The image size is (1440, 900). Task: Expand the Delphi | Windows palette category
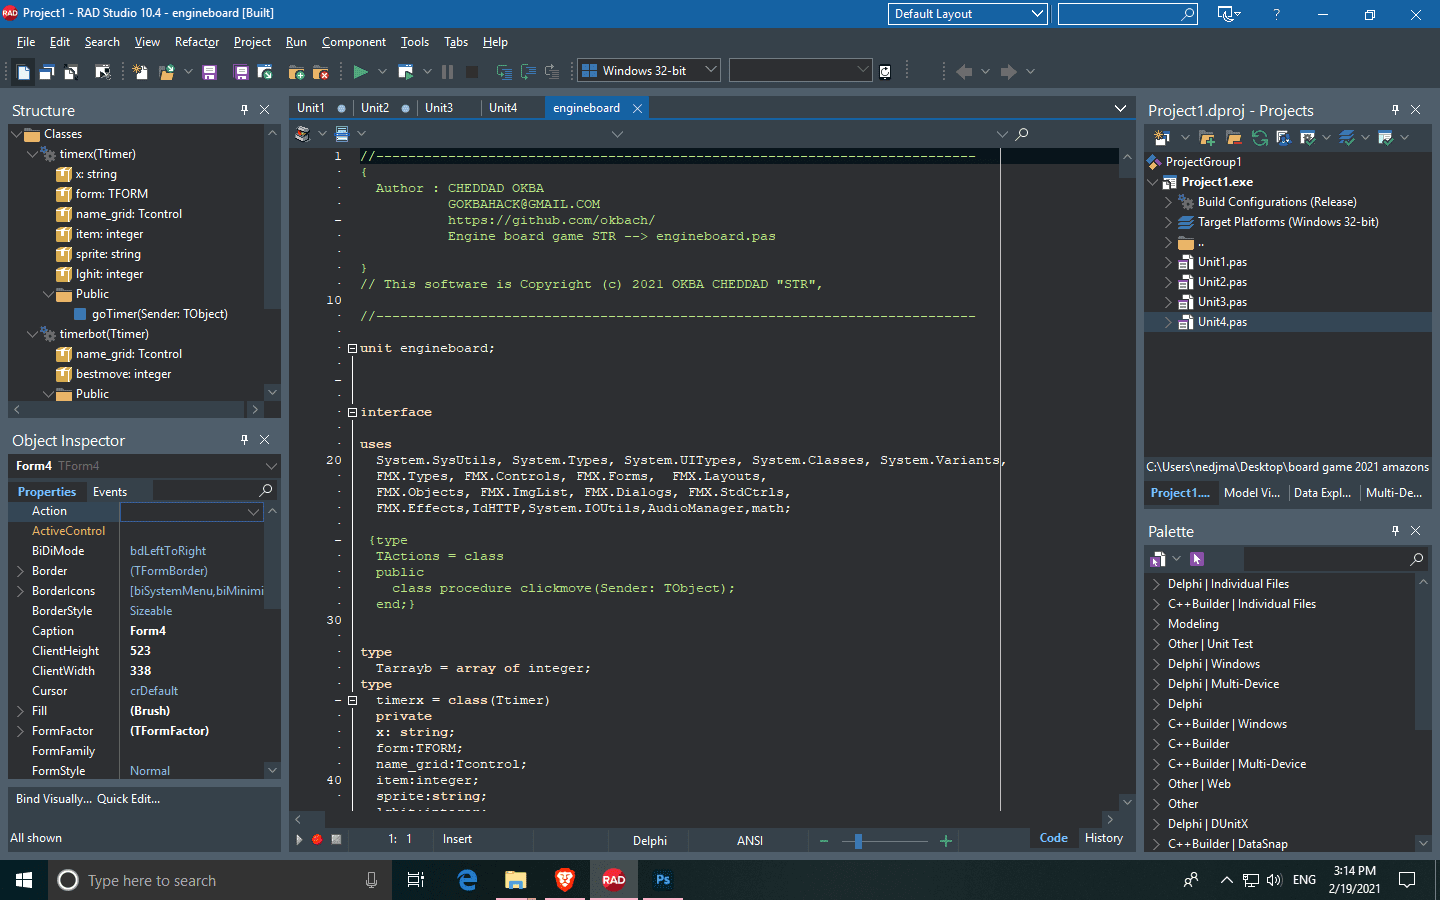point(1156,664)
